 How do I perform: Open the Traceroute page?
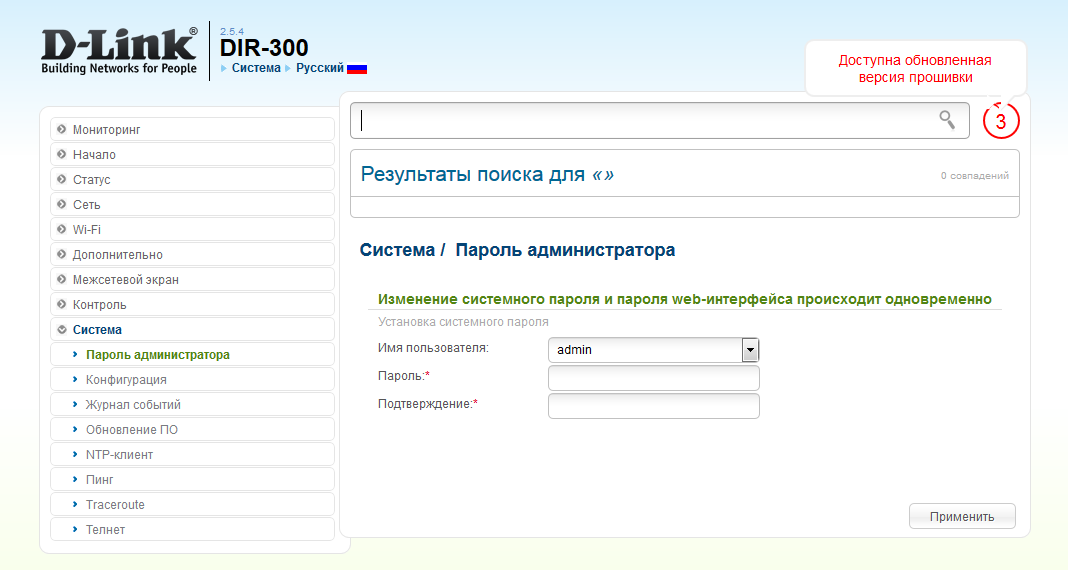pyautogui.click(x=192, y=505)
